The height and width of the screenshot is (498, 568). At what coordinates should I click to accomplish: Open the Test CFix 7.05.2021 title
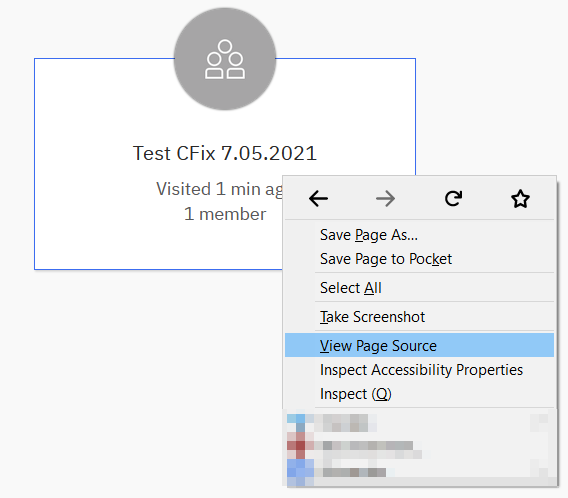pos(225,153)
